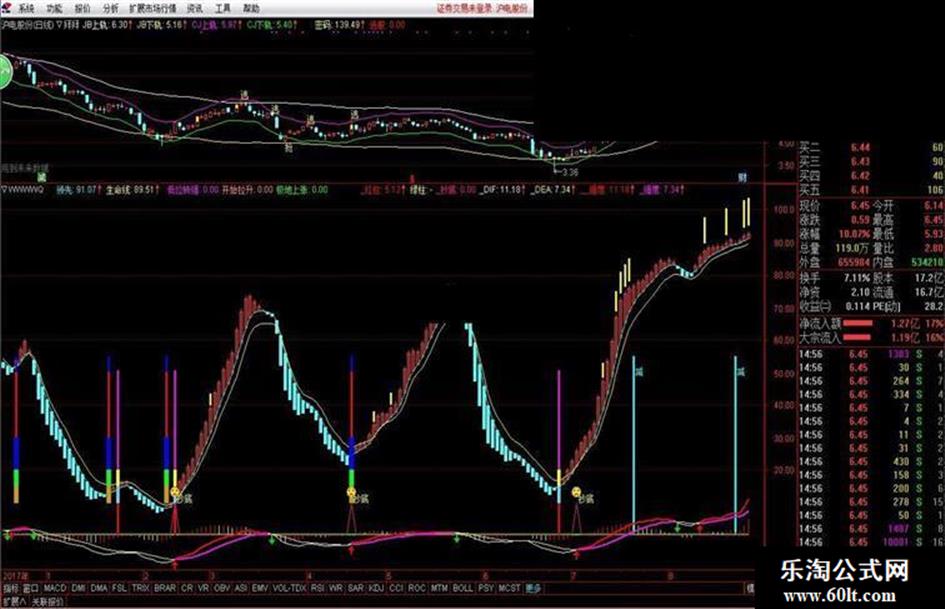The image size is (945, 609).
Task: Switch to the FSL indicator tab
Action: 120,587
